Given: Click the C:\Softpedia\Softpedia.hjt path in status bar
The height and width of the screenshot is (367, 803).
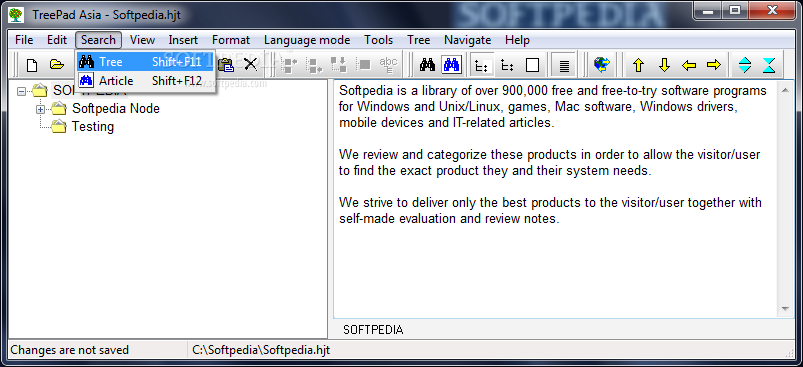Looking at the screenshot, I should (x=261, y=350).
